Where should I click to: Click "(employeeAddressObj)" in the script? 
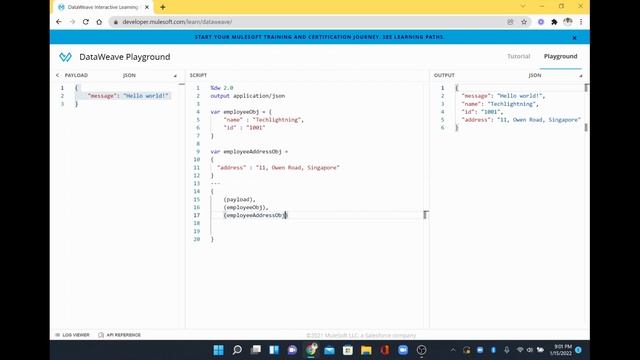pyautogui.click(x=255, y=215)
